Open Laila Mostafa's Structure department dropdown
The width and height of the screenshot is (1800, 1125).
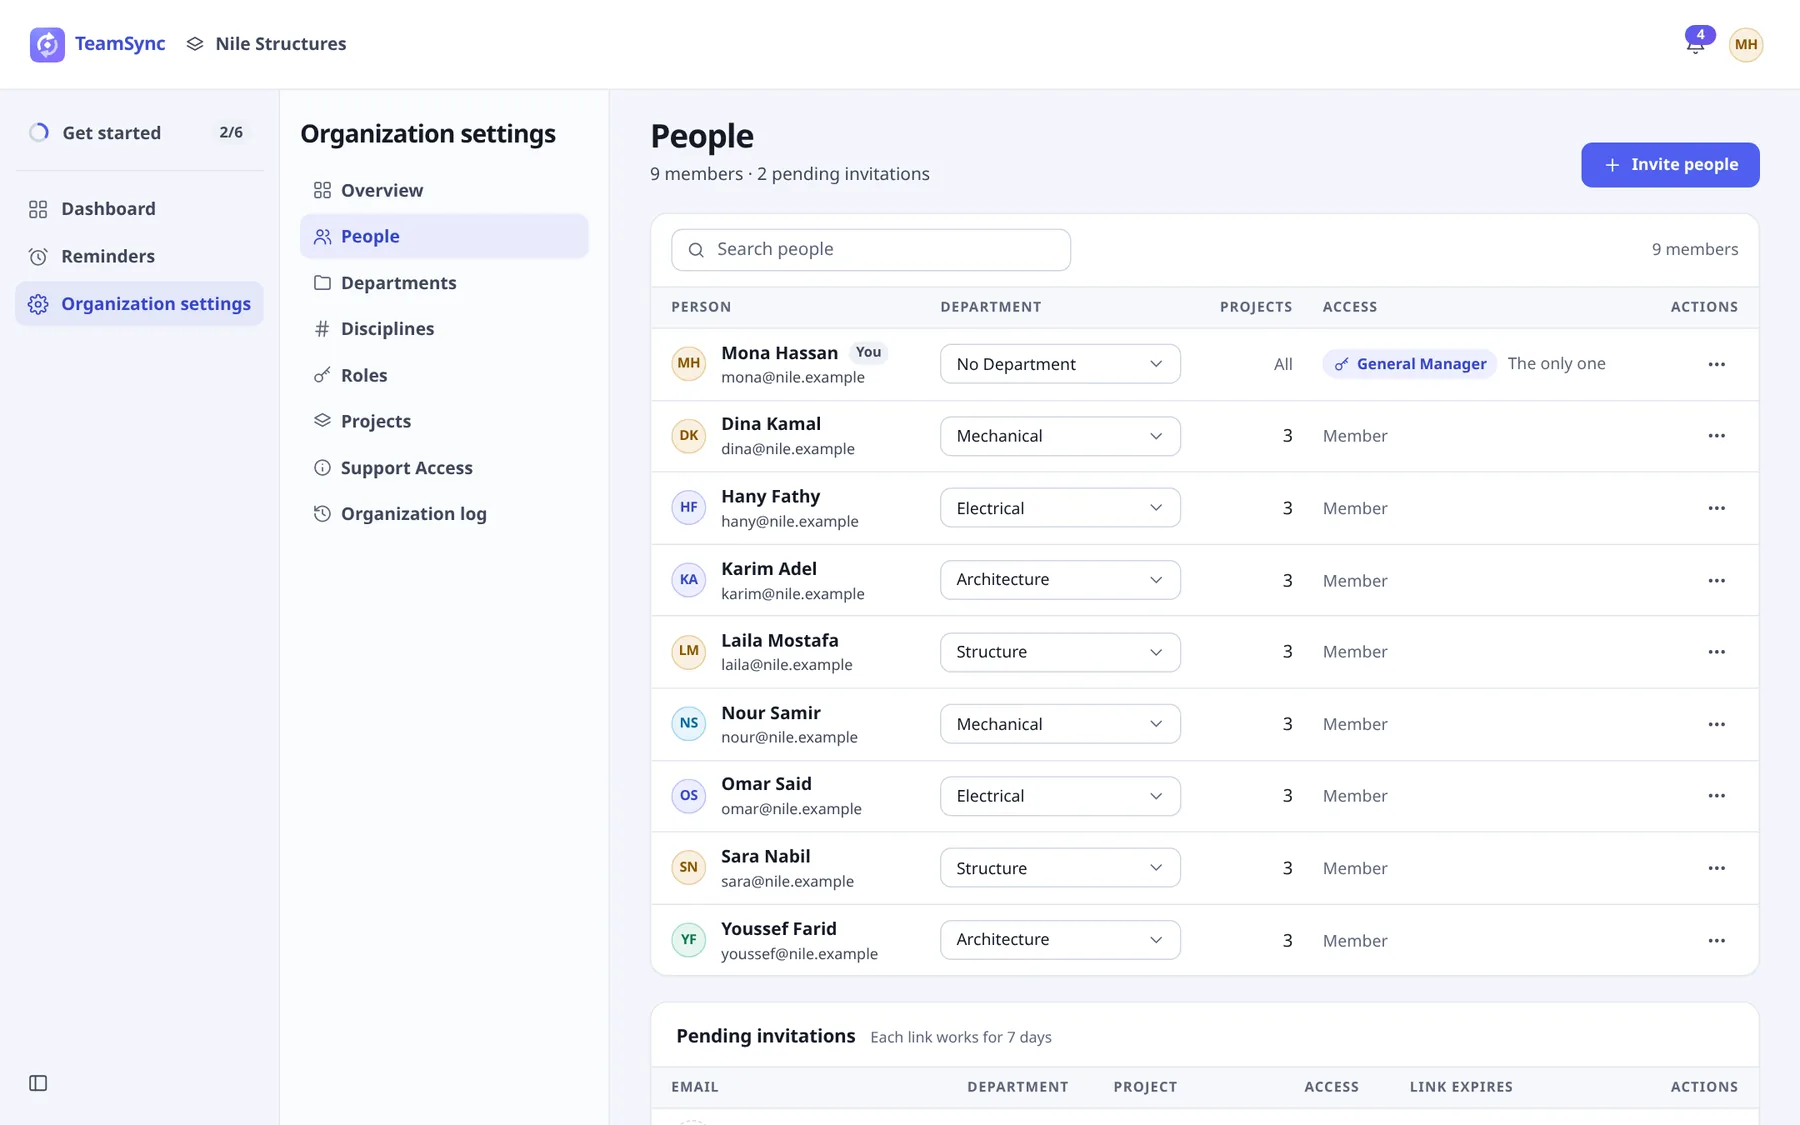pos(1060,652)
